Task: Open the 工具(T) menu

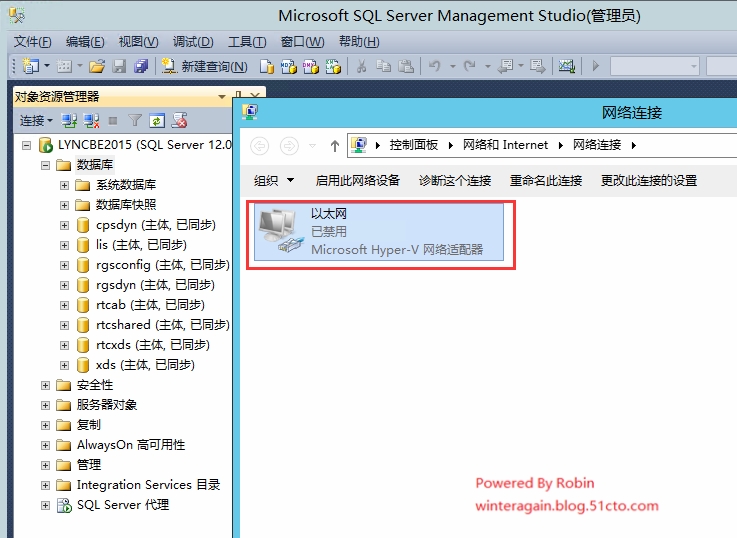Action: point(247,42)
